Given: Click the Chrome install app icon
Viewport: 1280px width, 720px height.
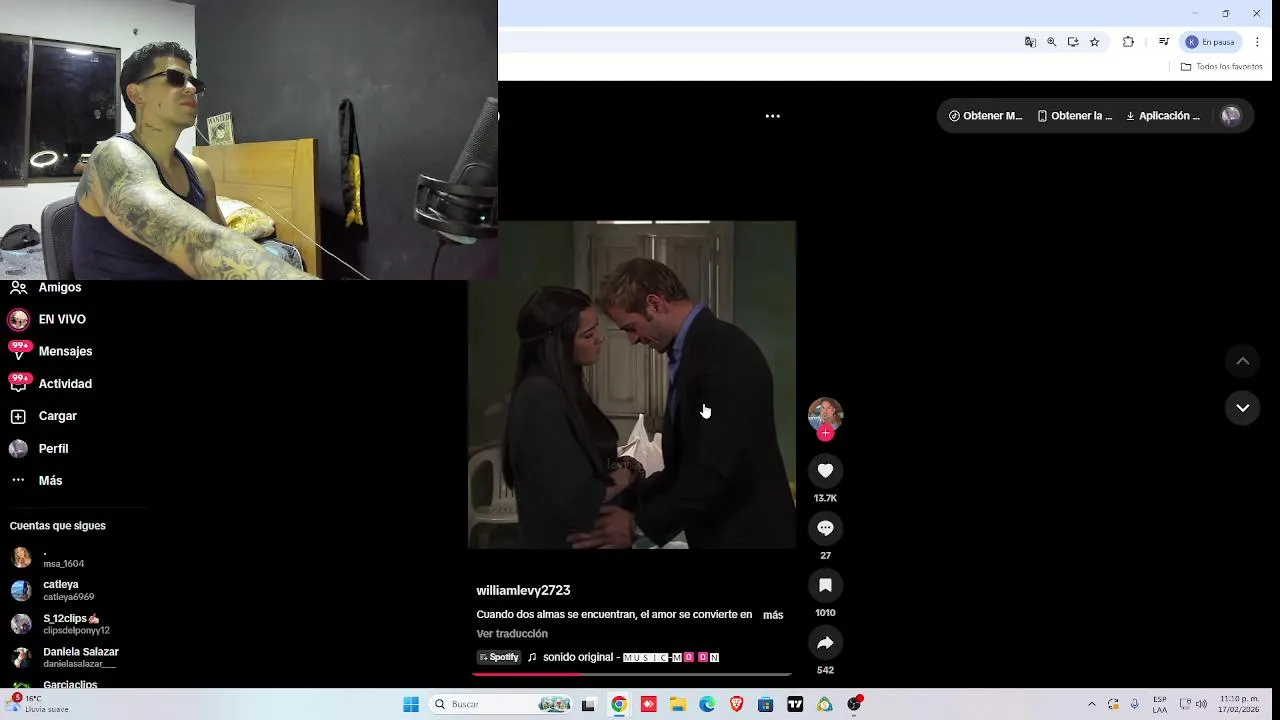Looking at the screenshot, I should click(x=1073, y=42).
